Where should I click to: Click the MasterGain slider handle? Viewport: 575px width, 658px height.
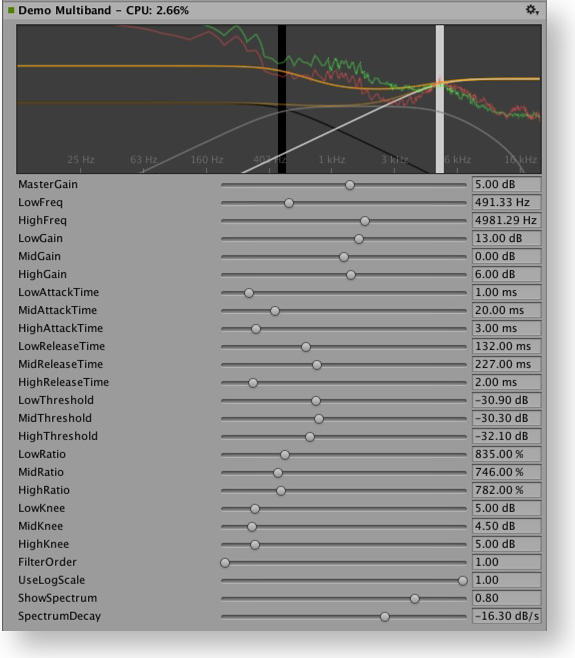click(x=350, y=185)
